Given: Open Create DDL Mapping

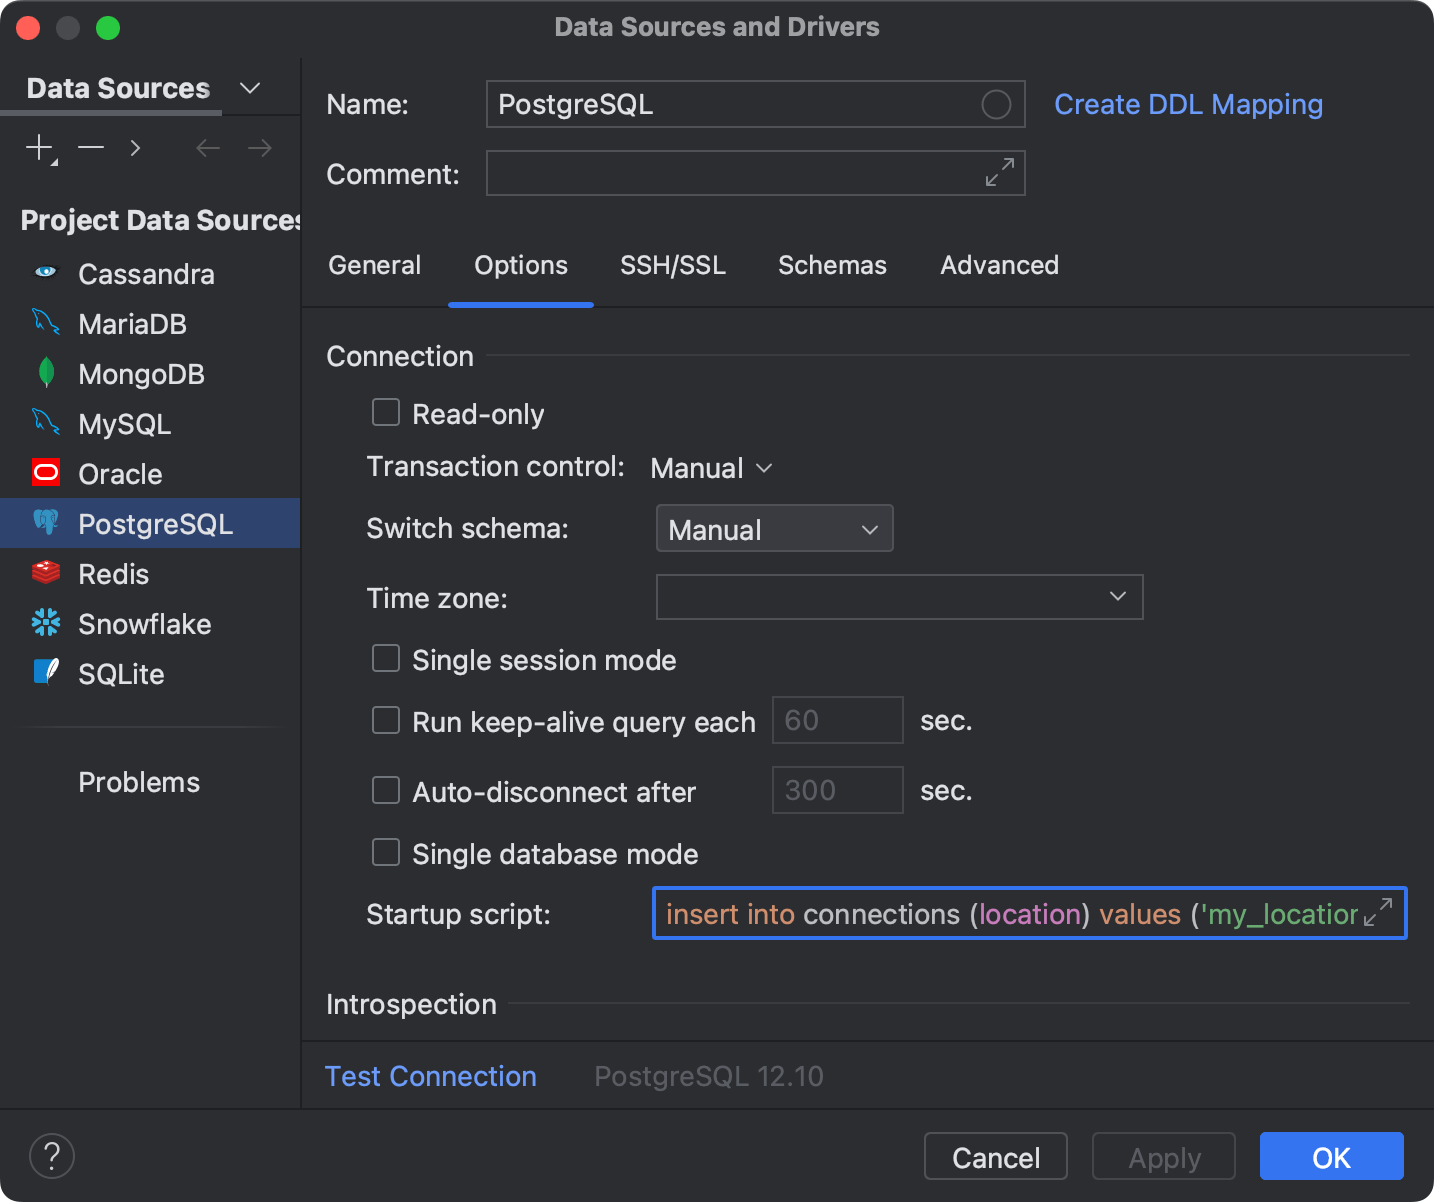Looking at the screenshot, I should pos(1188,104).
